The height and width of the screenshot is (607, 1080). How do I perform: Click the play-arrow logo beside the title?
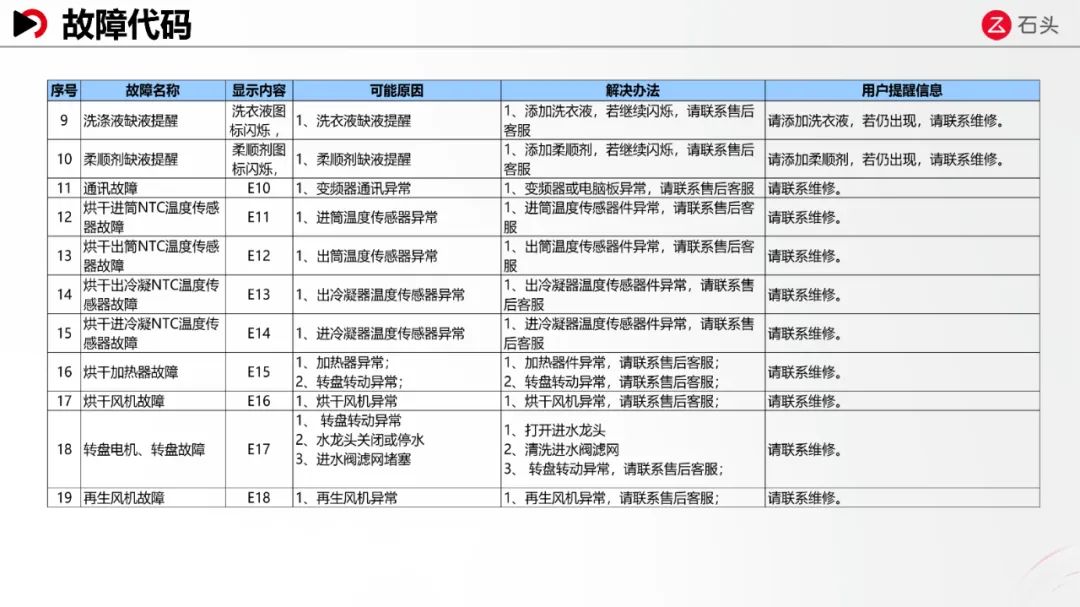(x=30, y=24)
